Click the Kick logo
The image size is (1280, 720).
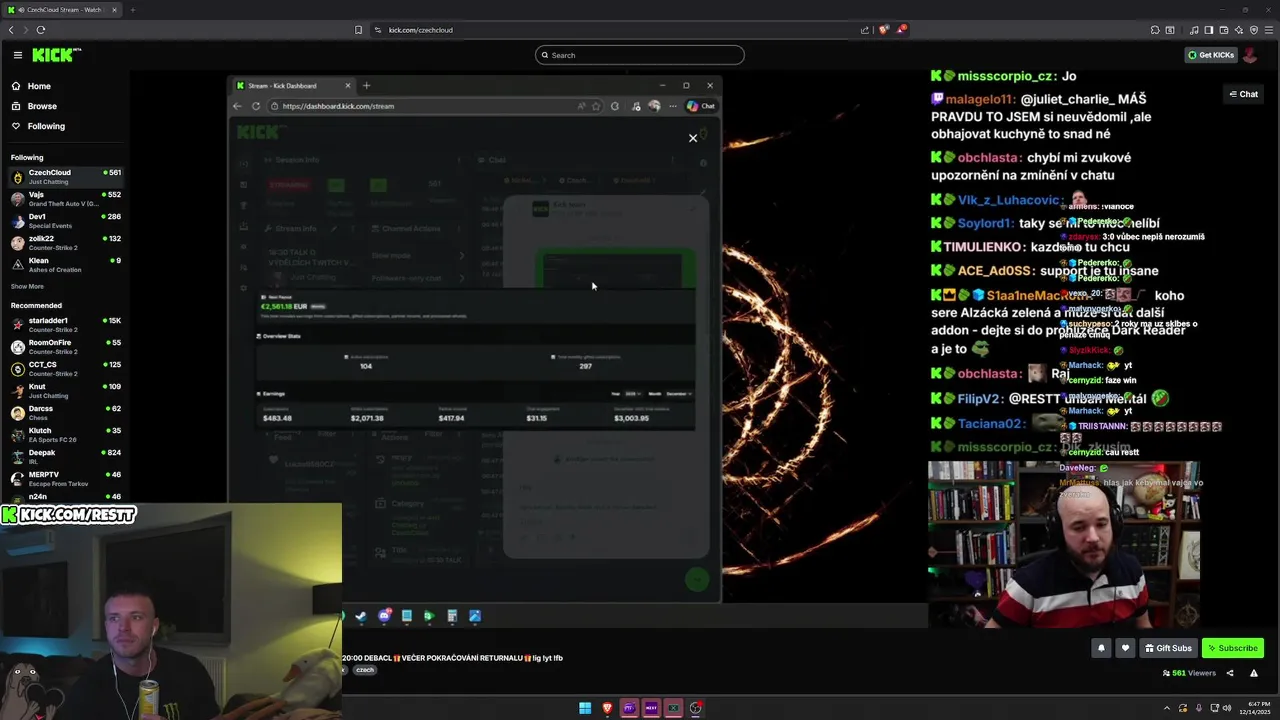[x=56, y=55]
